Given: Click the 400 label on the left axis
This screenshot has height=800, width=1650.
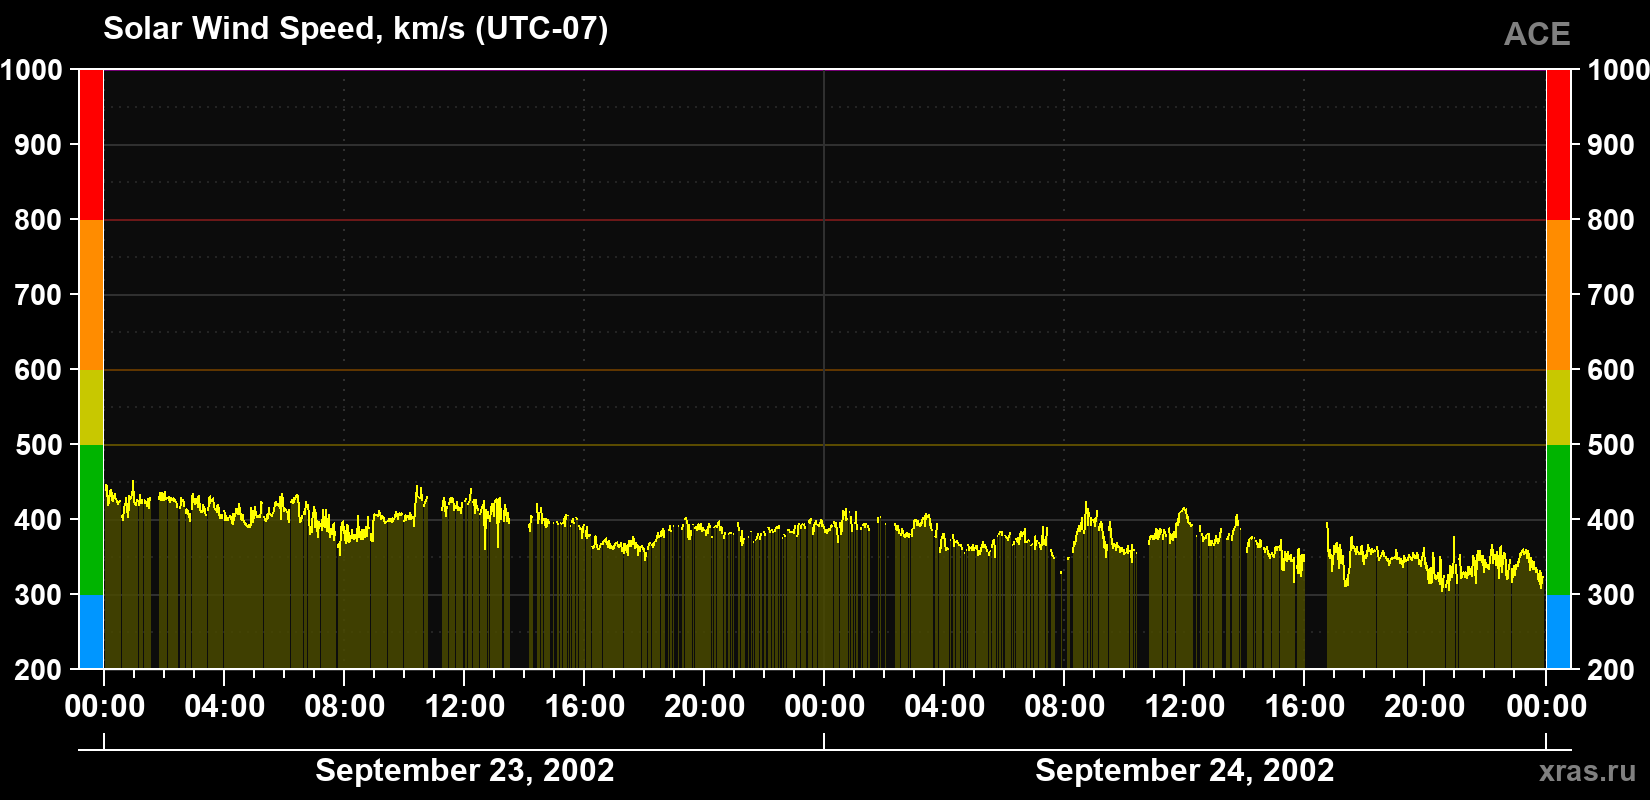Looking at the screenshot, I should pyautogui.click(x=39, y=520).
